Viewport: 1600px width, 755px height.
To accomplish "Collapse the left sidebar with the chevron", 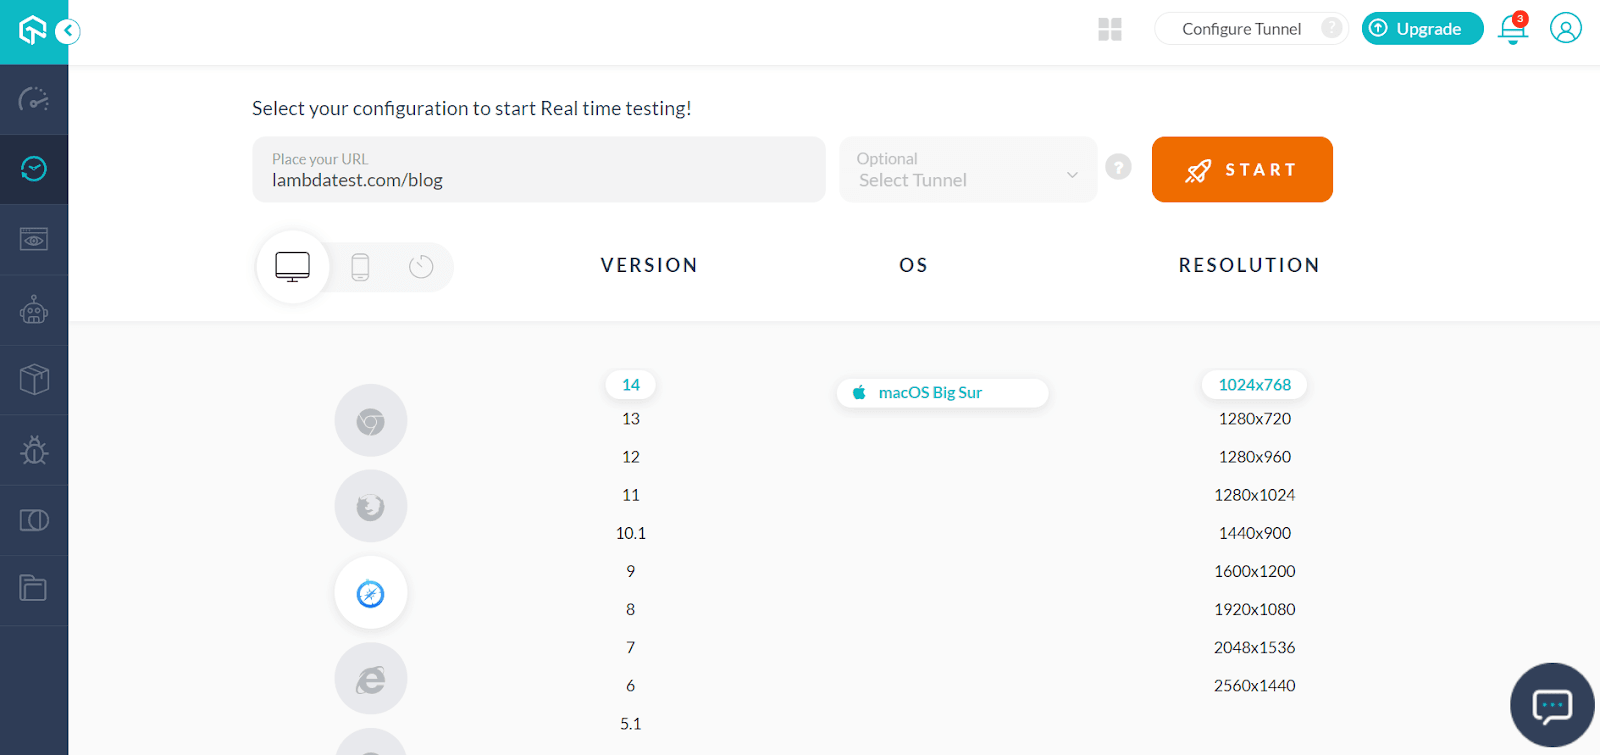I will (x=68, y=31).
